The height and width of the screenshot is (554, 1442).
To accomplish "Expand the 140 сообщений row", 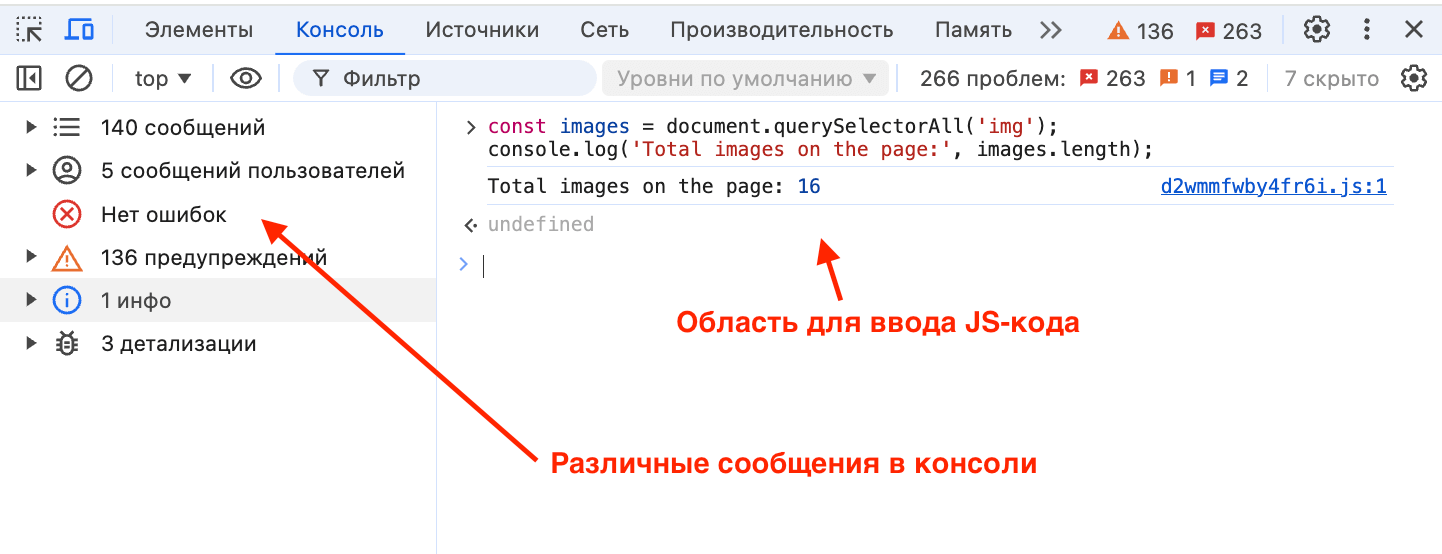I will click(x=31, y=127).
